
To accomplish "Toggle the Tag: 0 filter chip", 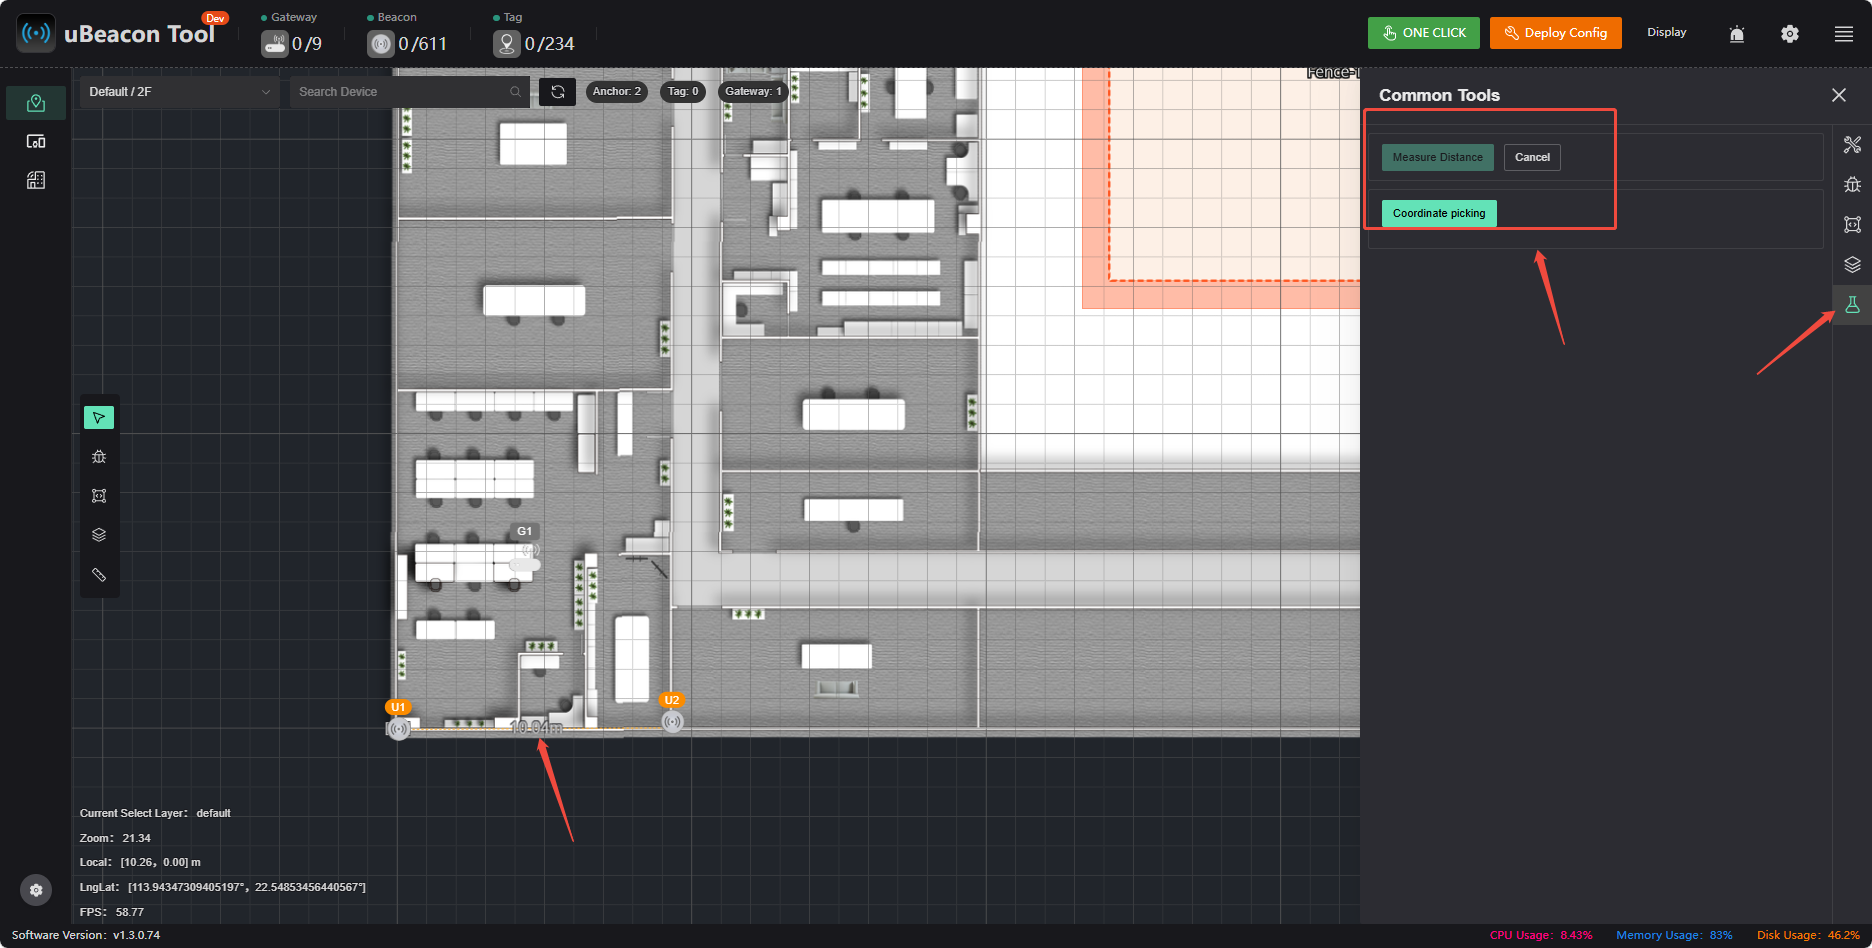I will 683,92.
